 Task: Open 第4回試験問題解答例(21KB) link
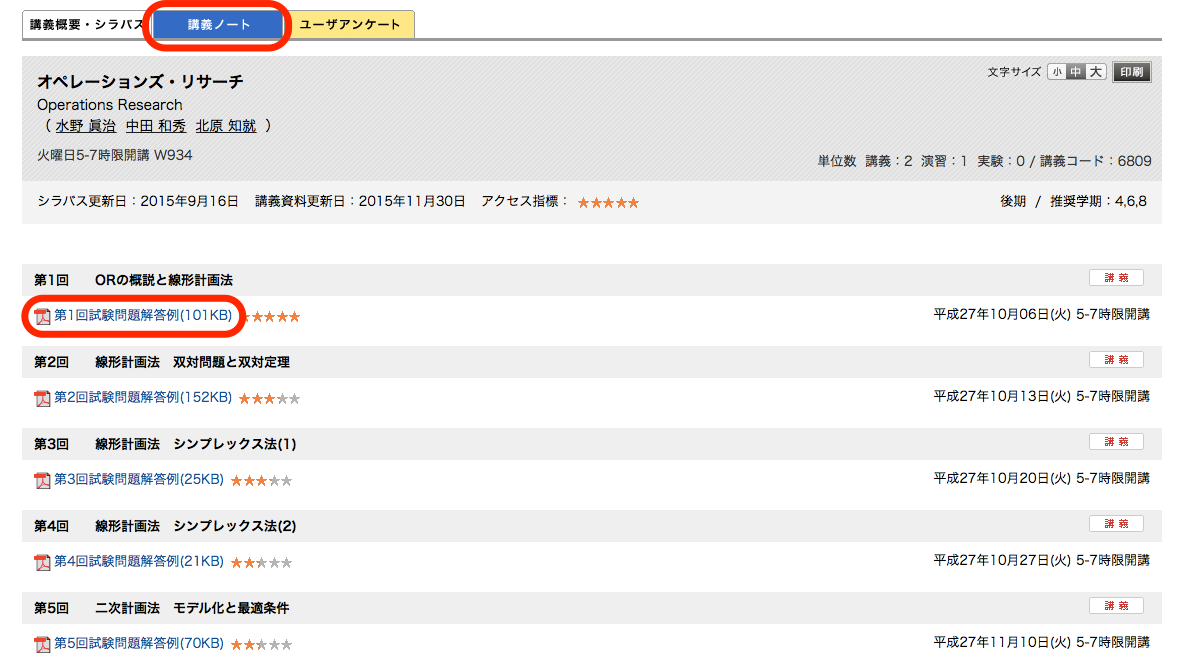coord(138,561)
